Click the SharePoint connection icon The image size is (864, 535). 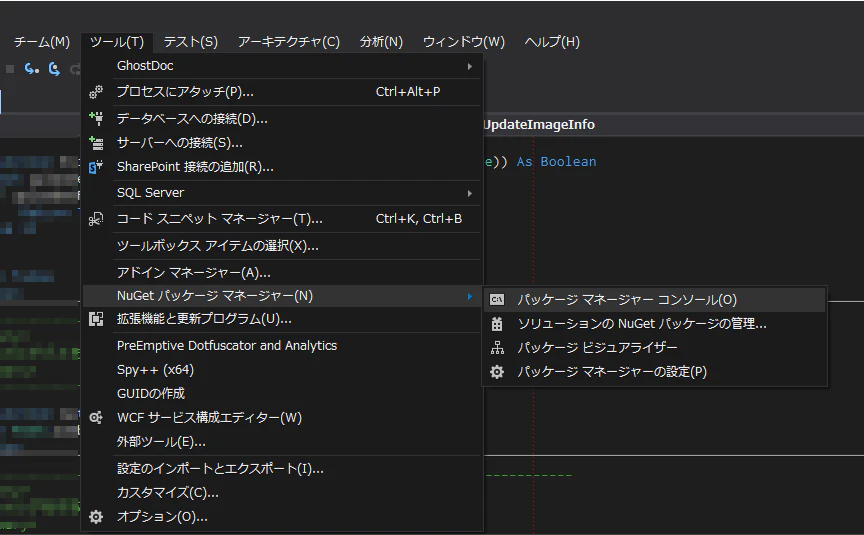tap(96, 167)
